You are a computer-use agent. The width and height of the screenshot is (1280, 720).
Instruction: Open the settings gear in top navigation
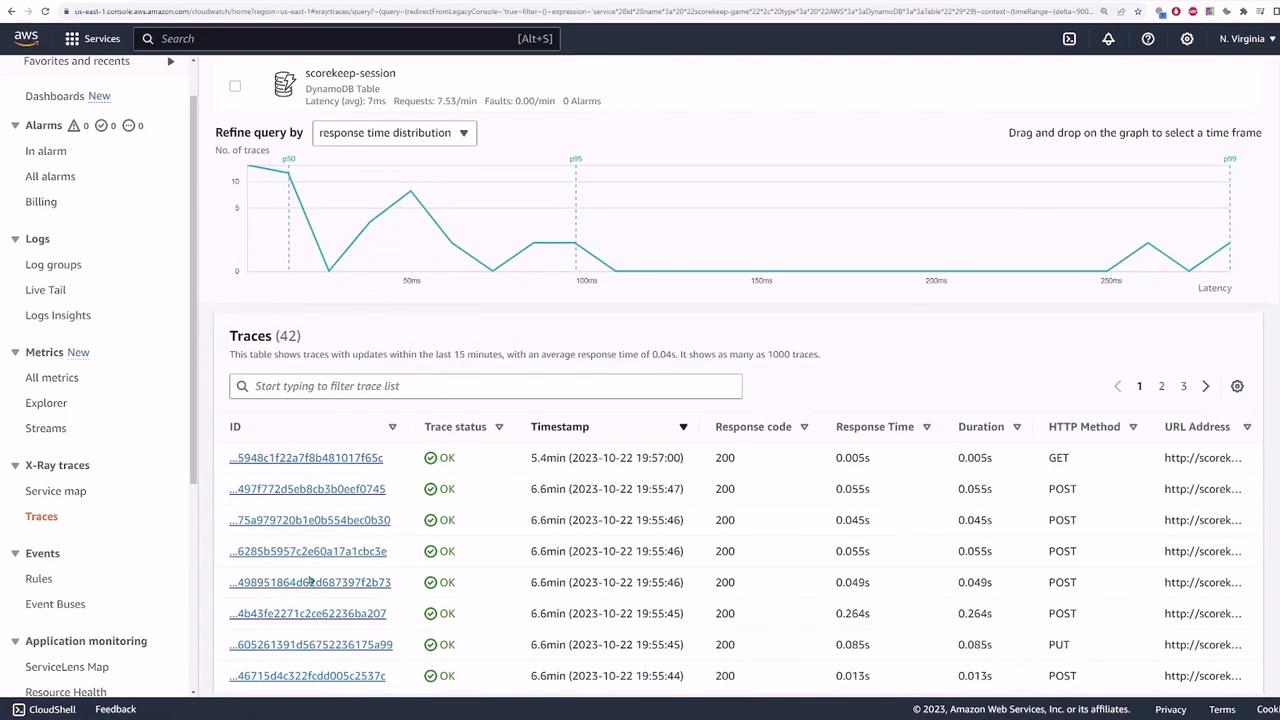1187,38
